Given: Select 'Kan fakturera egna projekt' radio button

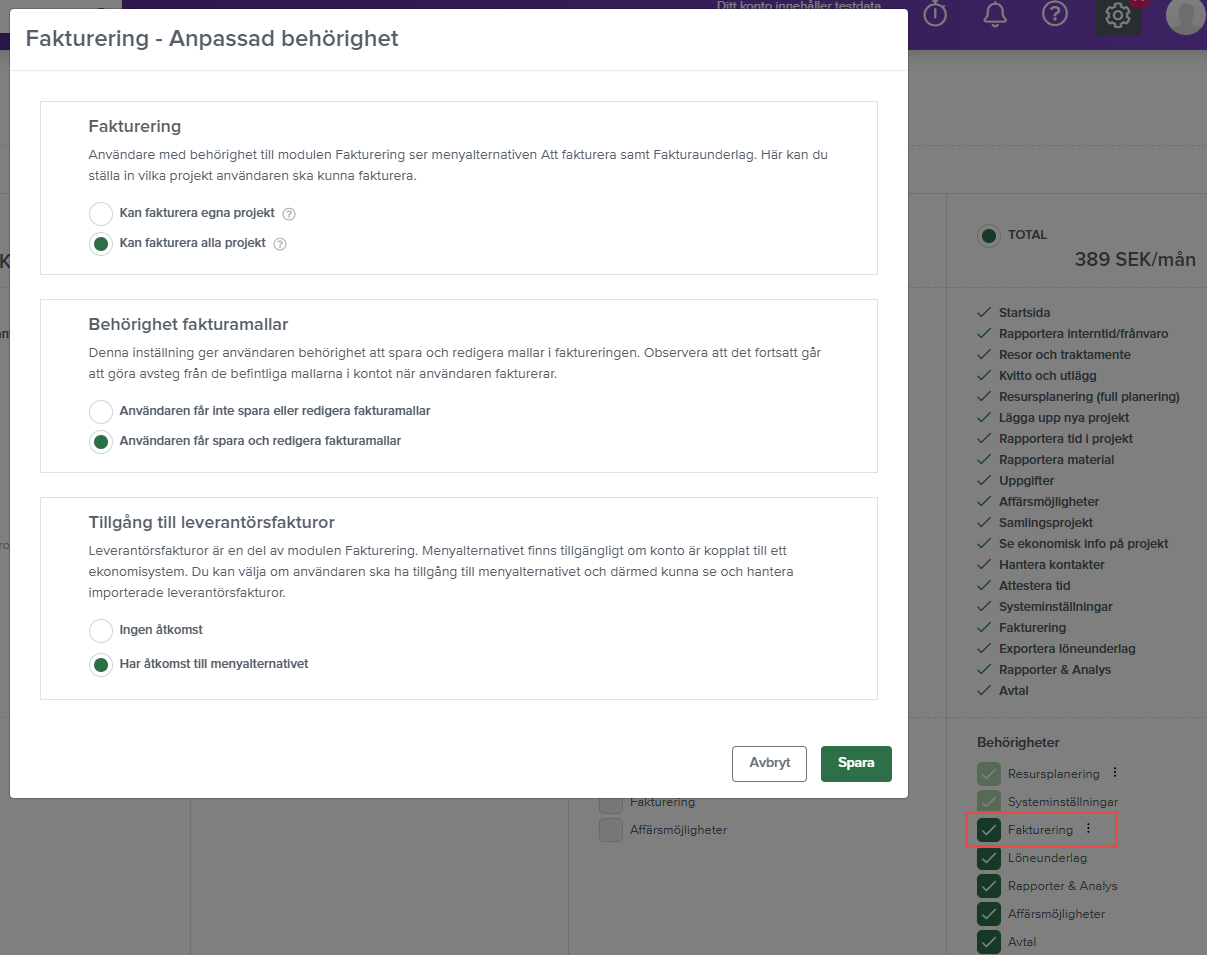Looking at the screenshot, I should pyautogui.click(x=101, y=214).
